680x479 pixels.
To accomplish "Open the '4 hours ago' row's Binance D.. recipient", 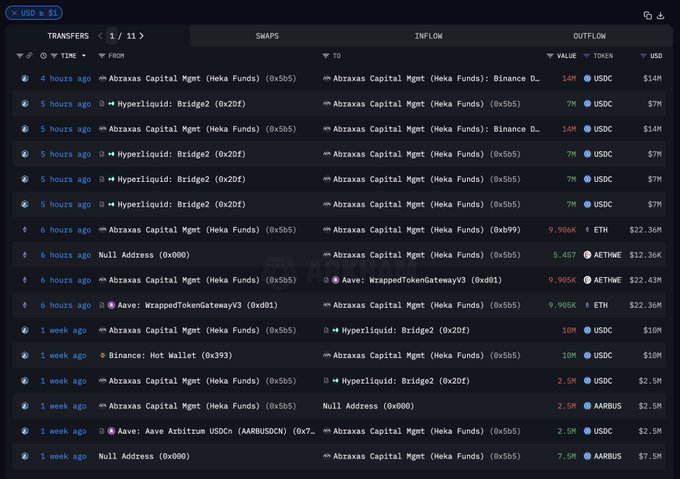I will [436, 78].
